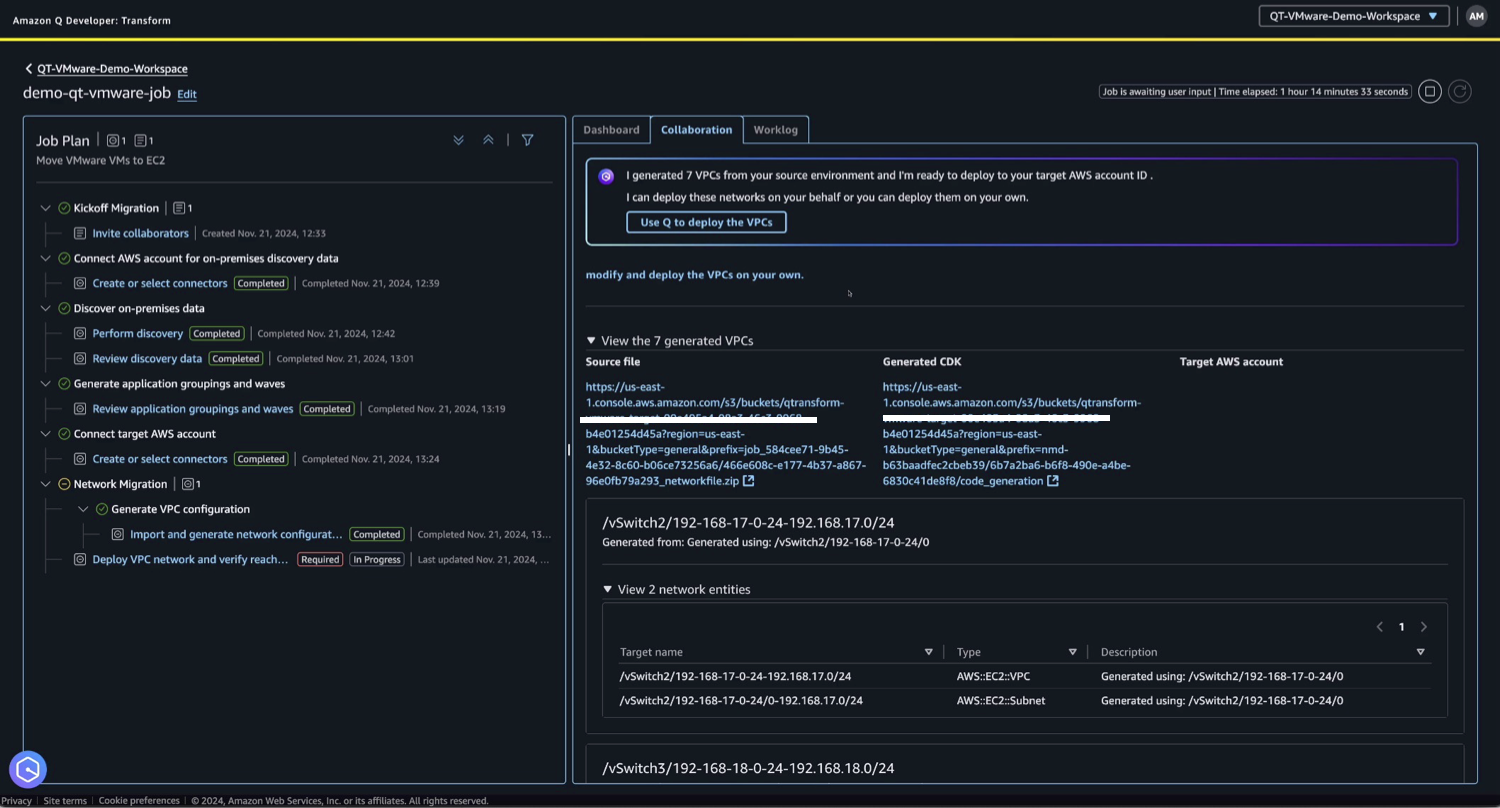Open the Target name column filter dropdown
Image resolution: width=1500 pixels, height=808 pixels.
928,651
